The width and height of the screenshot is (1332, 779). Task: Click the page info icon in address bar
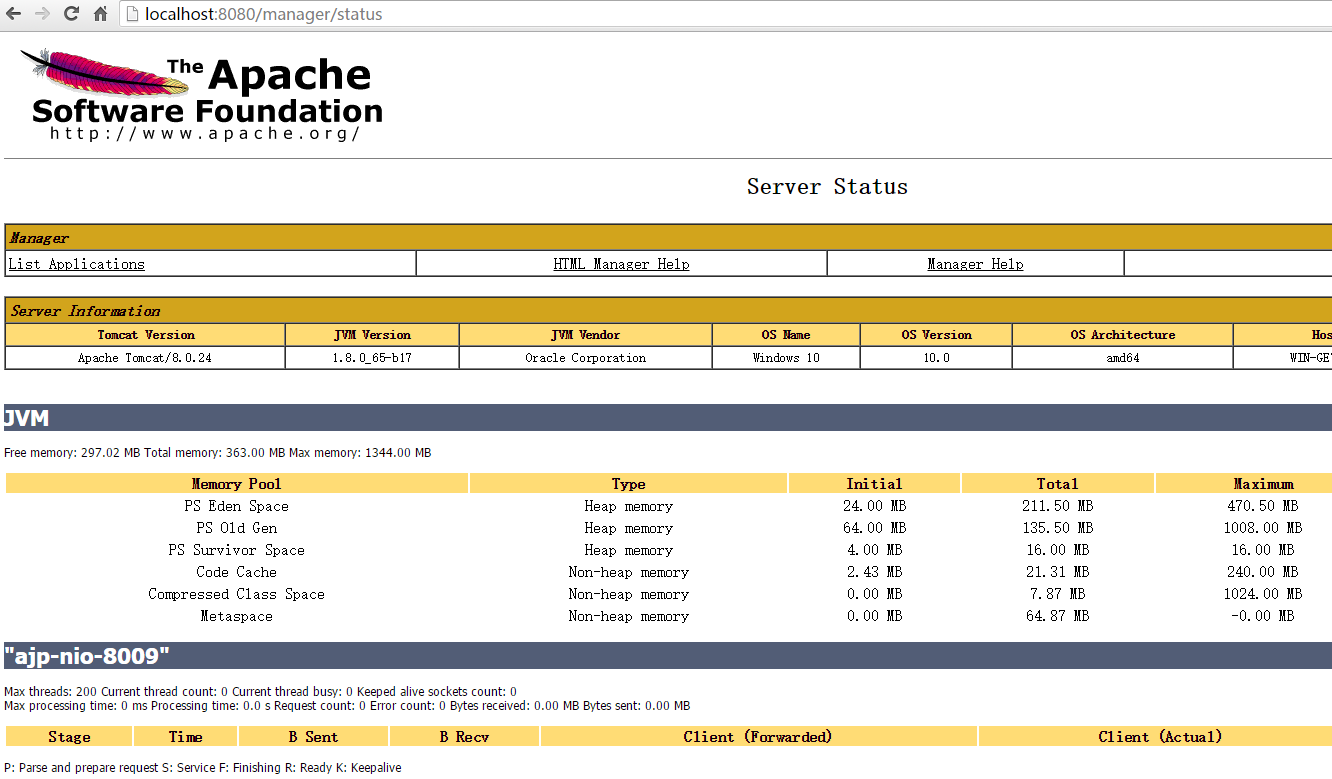pyautogui.click(x=133, y=14)
